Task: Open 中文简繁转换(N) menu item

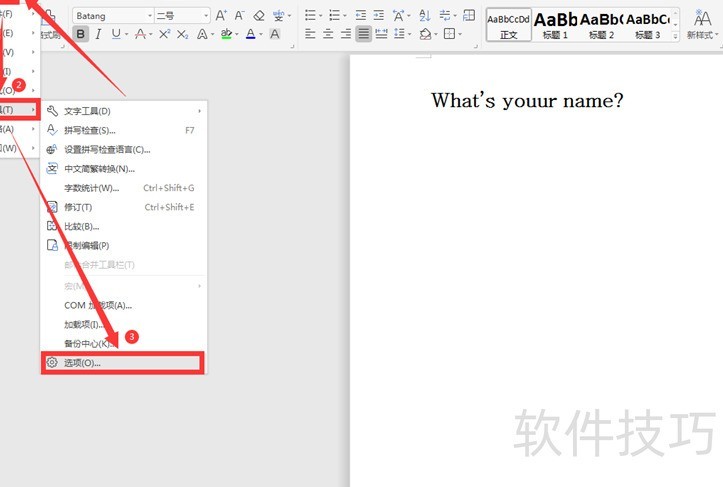Action: click(124, 169)
